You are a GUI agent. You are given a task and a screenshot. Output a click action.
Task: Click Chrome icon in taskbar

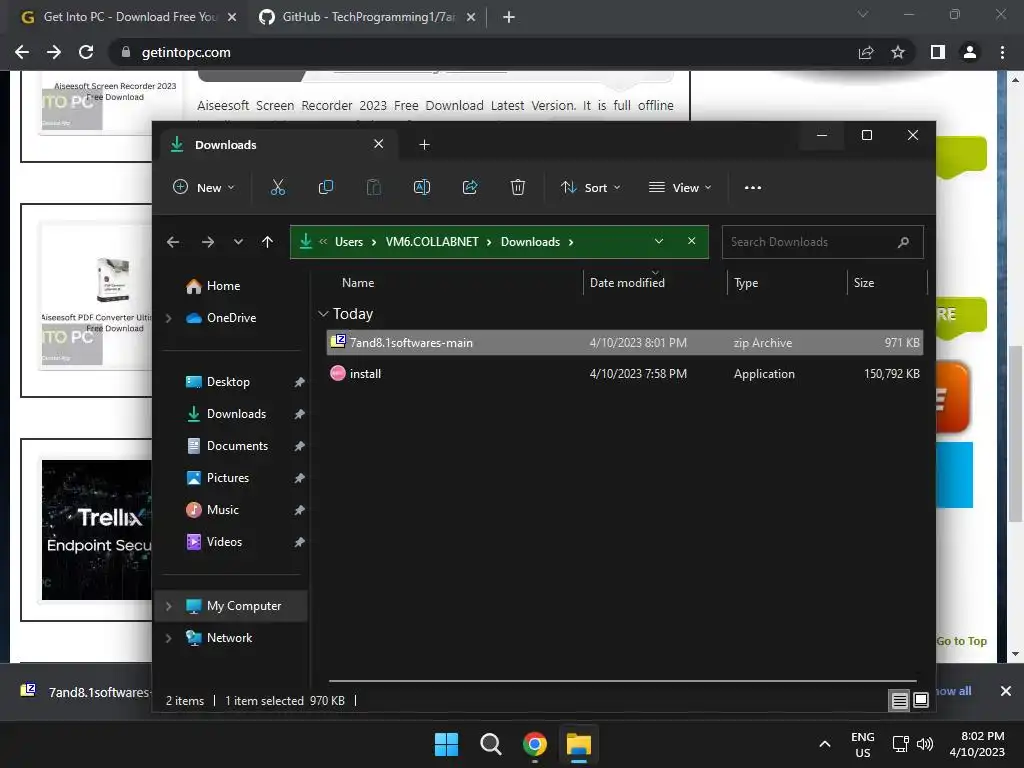pos(535,744)
